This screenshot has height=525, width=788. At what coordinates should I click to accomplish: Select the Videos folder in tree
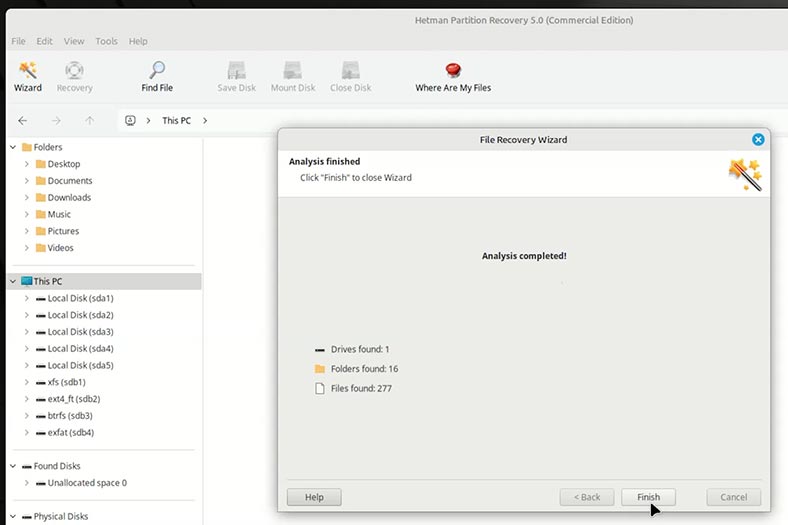tap(55, 248)
